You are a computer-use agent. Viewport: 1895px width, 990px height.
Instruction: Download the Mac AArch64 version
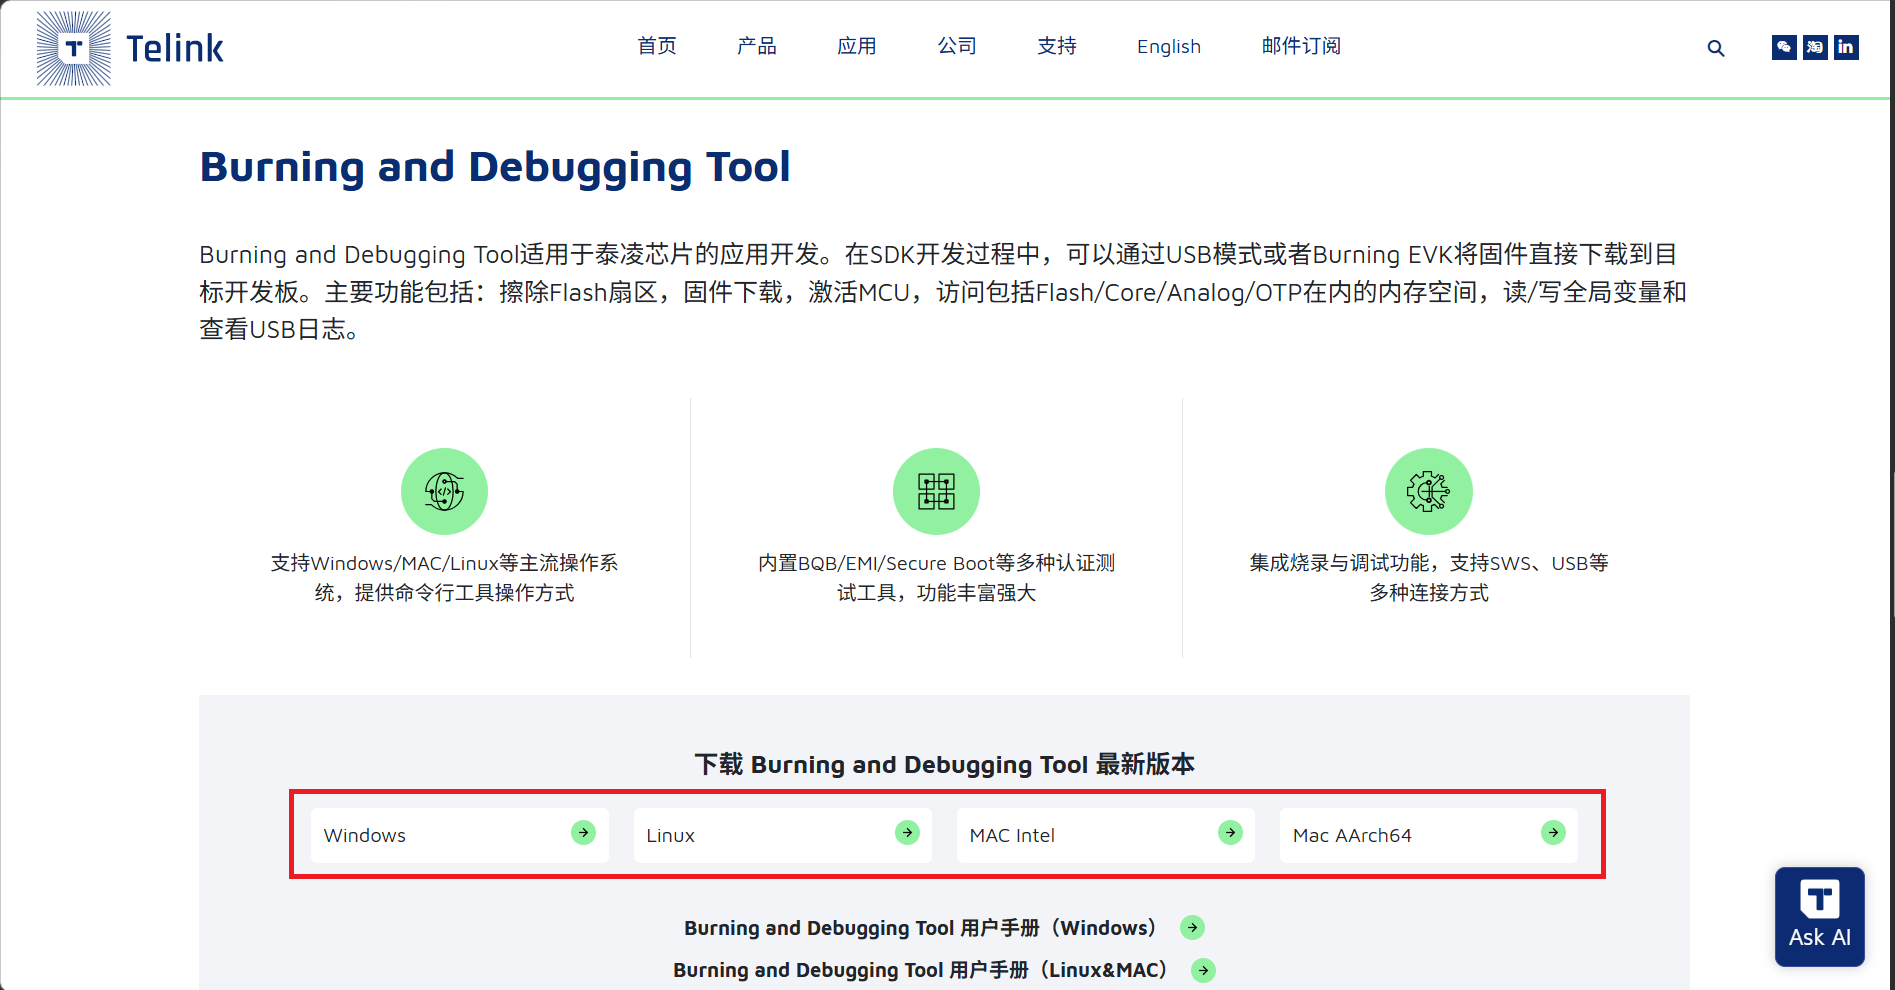pos(1429,835)
